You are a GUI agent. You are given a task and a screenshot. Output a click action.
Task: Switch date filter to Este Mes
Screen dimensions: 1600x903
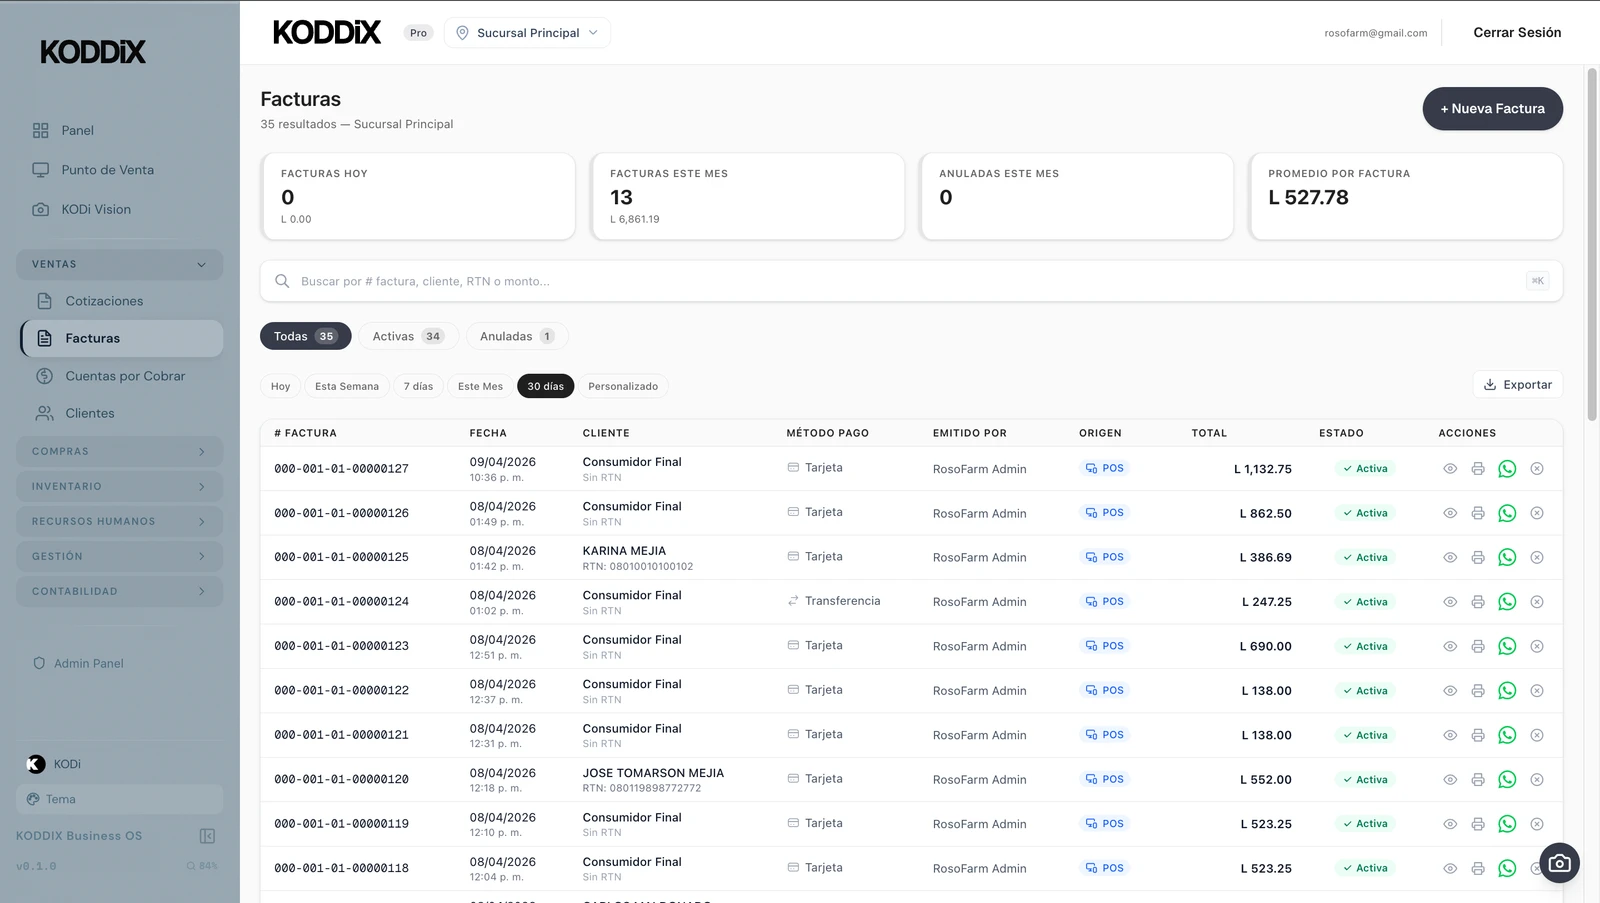(x=480, y=386)
